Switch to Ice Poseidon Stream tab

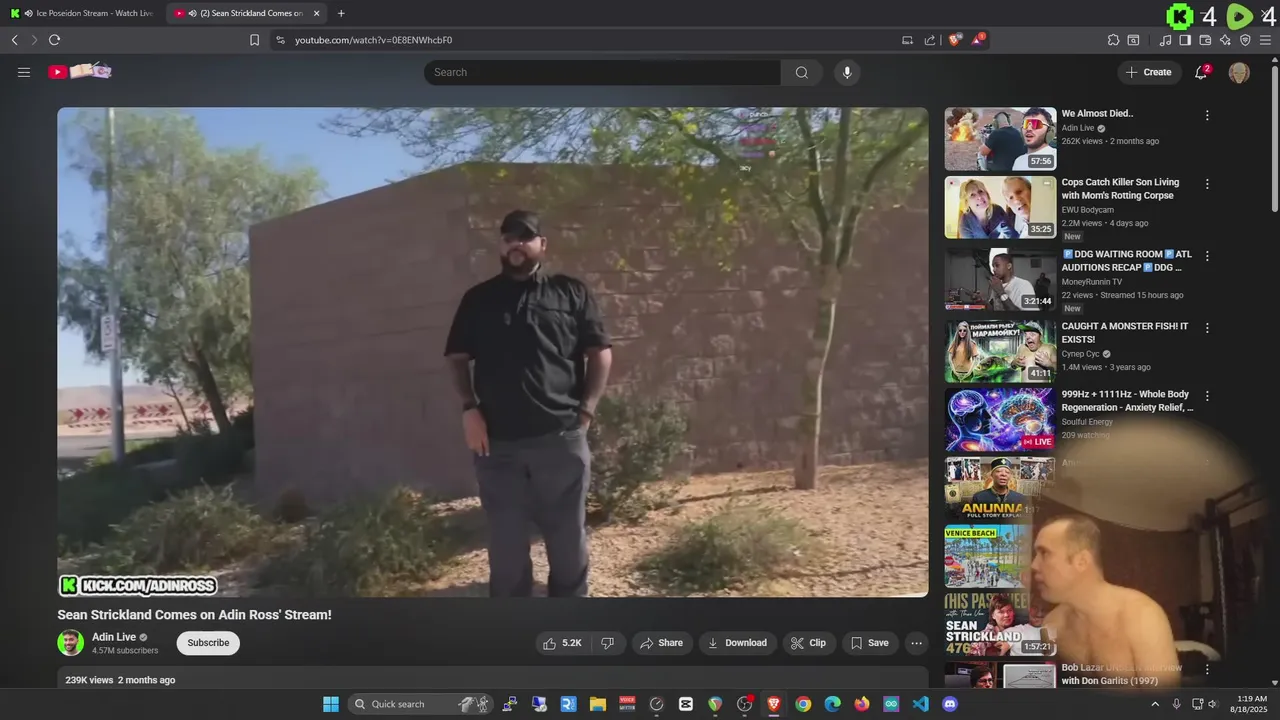coord(82,13)
